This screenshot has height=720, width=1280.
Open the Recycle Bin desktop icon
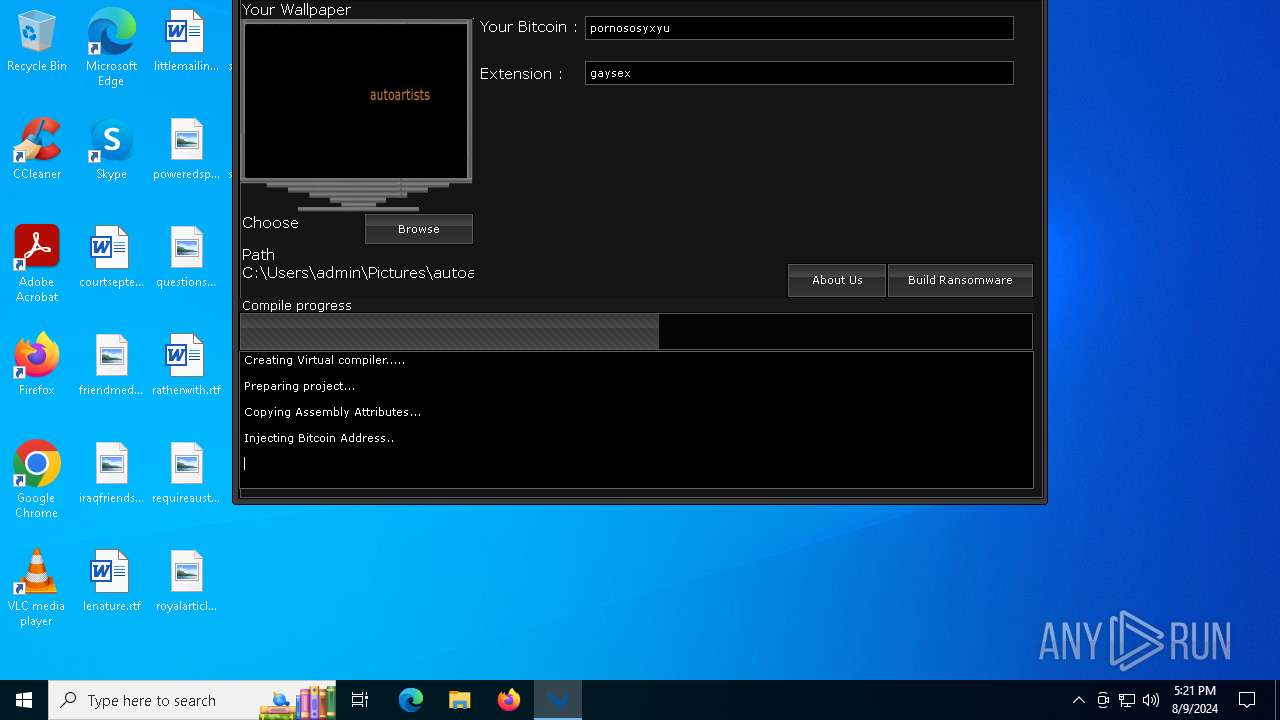click(x=37, y=42)
